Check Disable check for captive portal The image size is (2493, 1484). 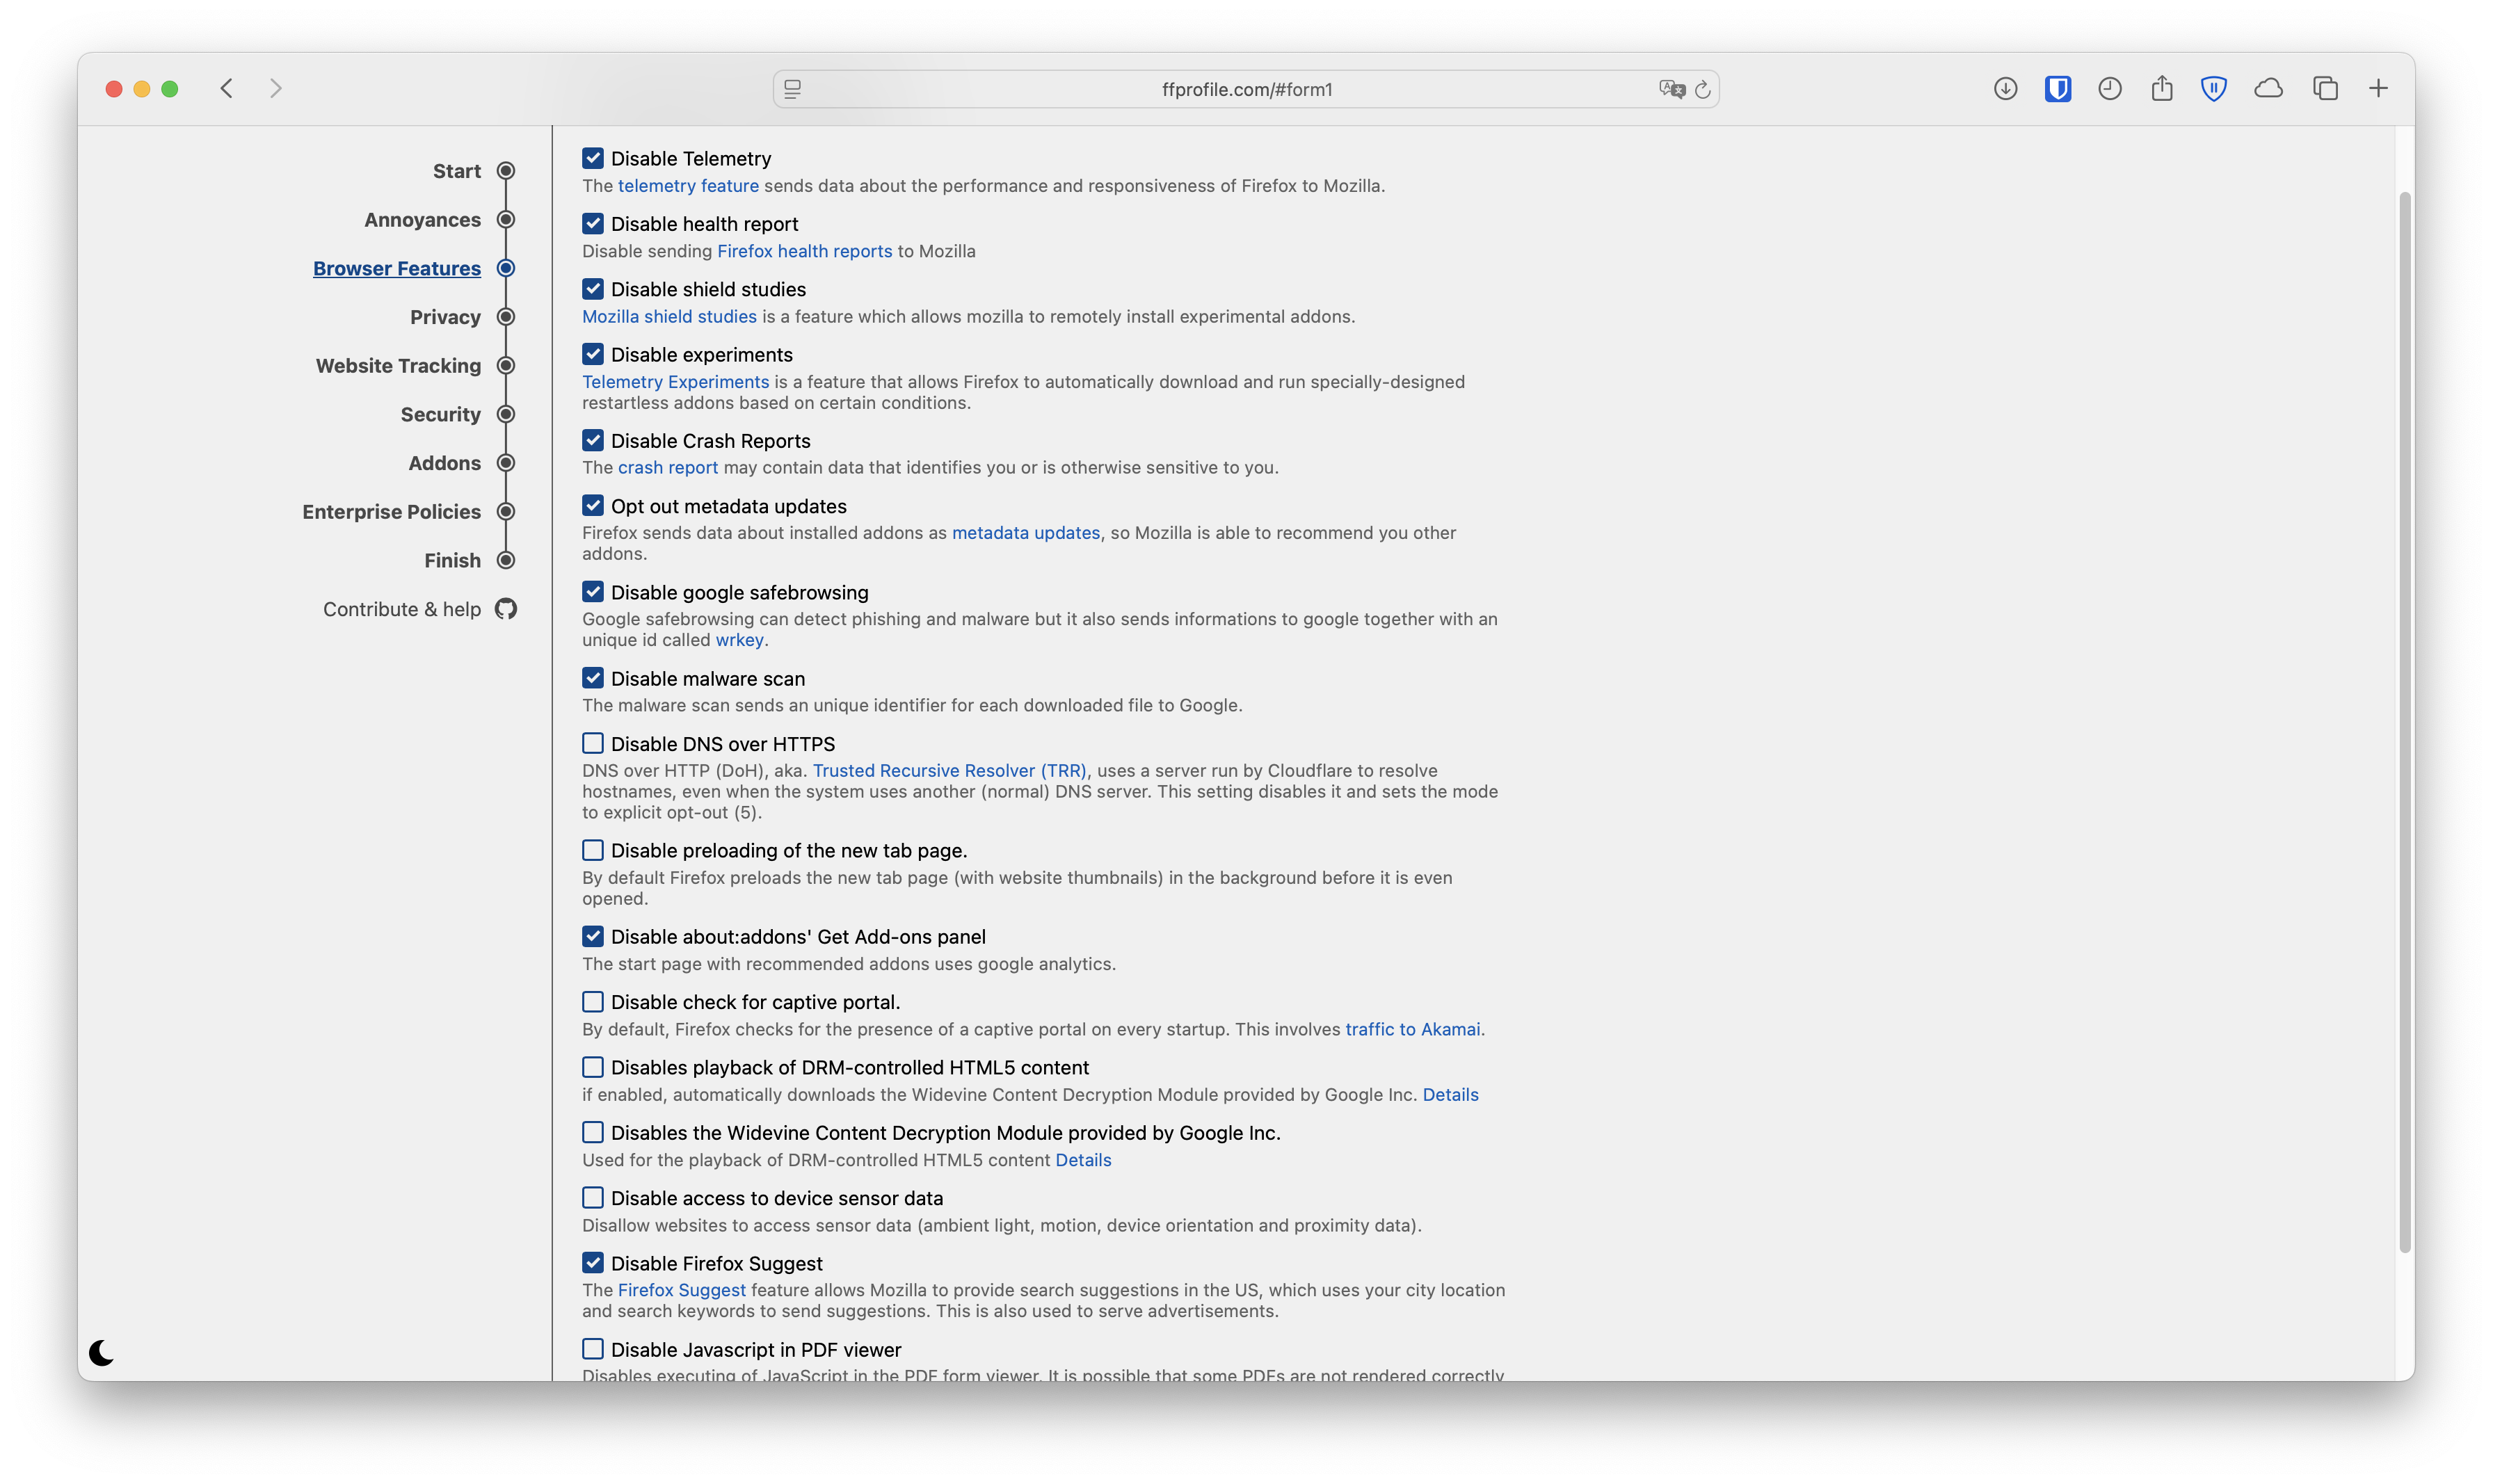point(593,1001)
